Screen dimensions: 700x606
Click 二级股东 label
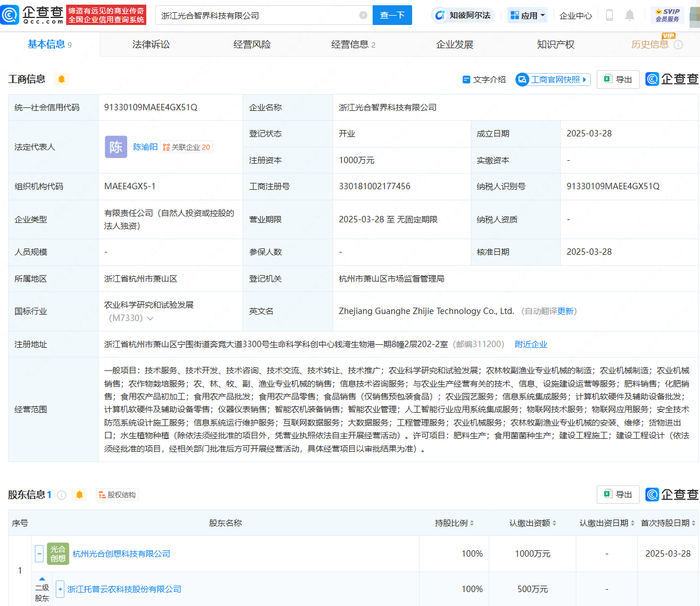click(42, 593)
